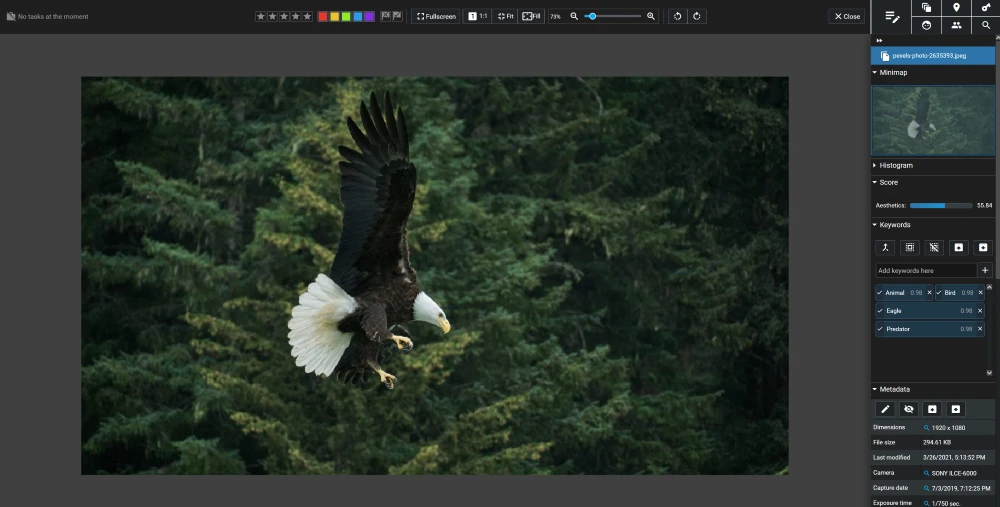The height and width of the screenshot is (507, 1000).
Task: Open the edit metadata list panel icon
Action: tap(892, 17)
